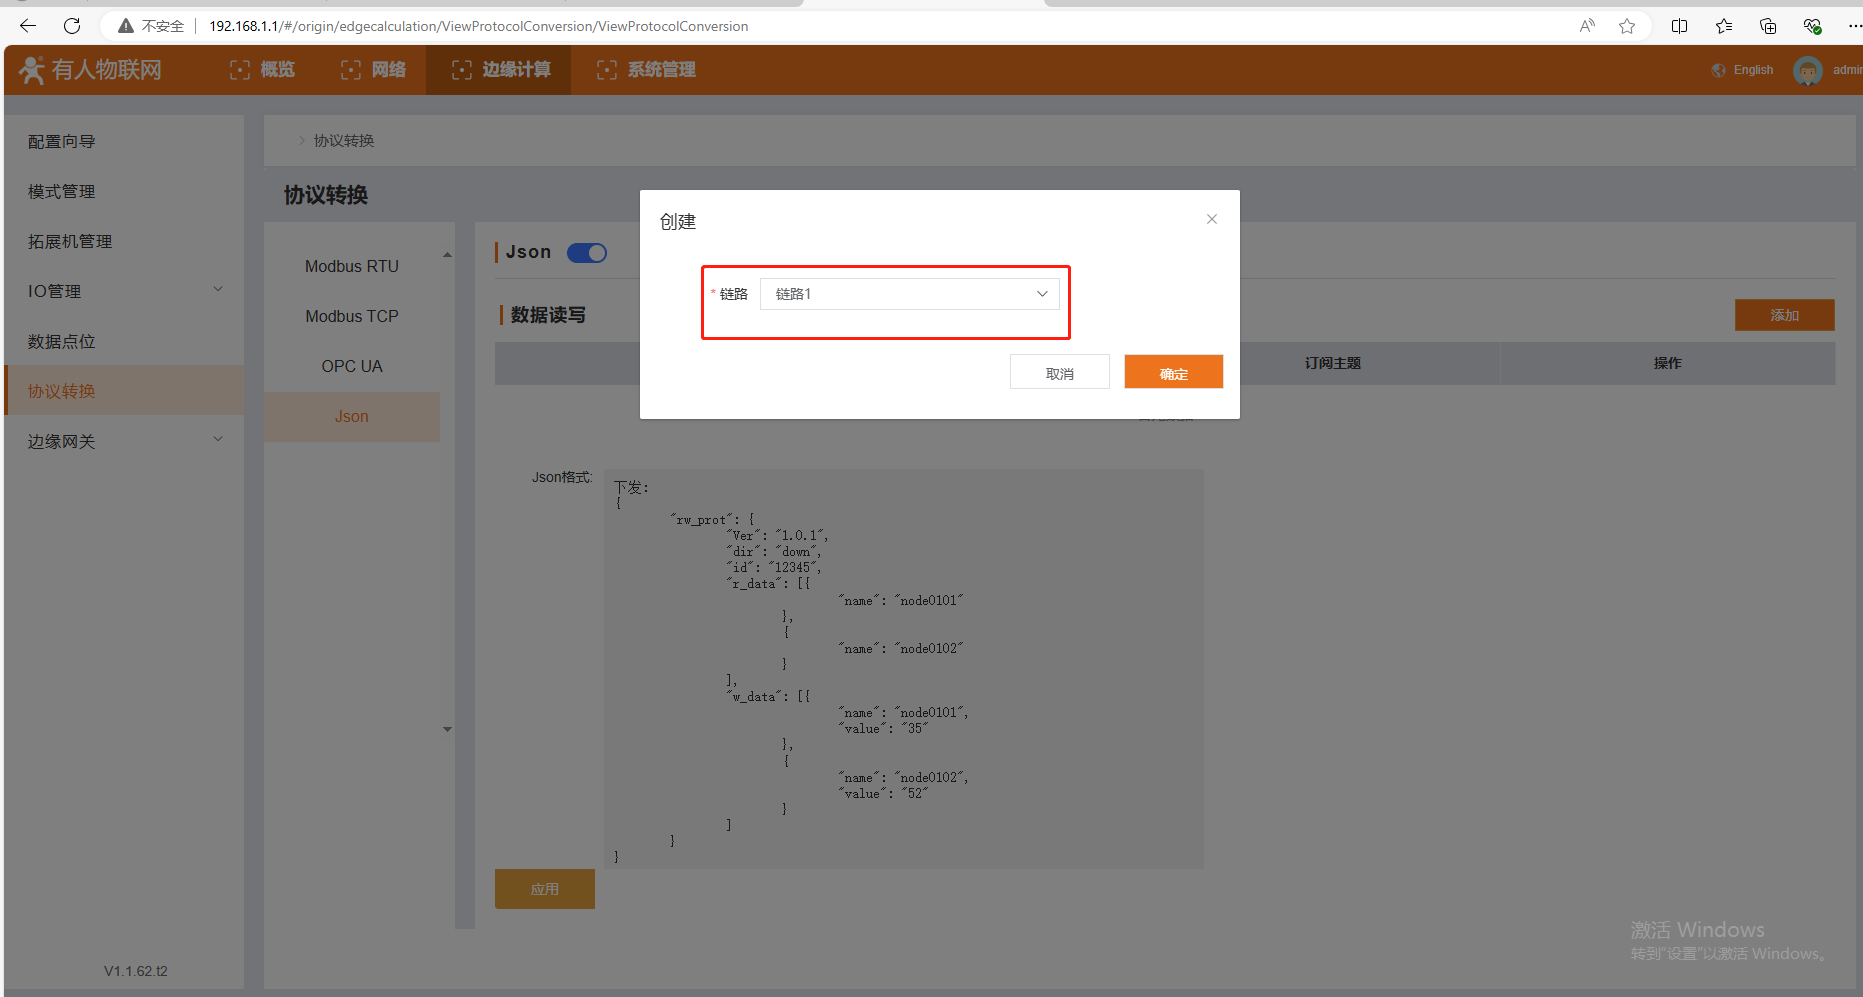Click the 有人物联网 logo

[90, 70]
